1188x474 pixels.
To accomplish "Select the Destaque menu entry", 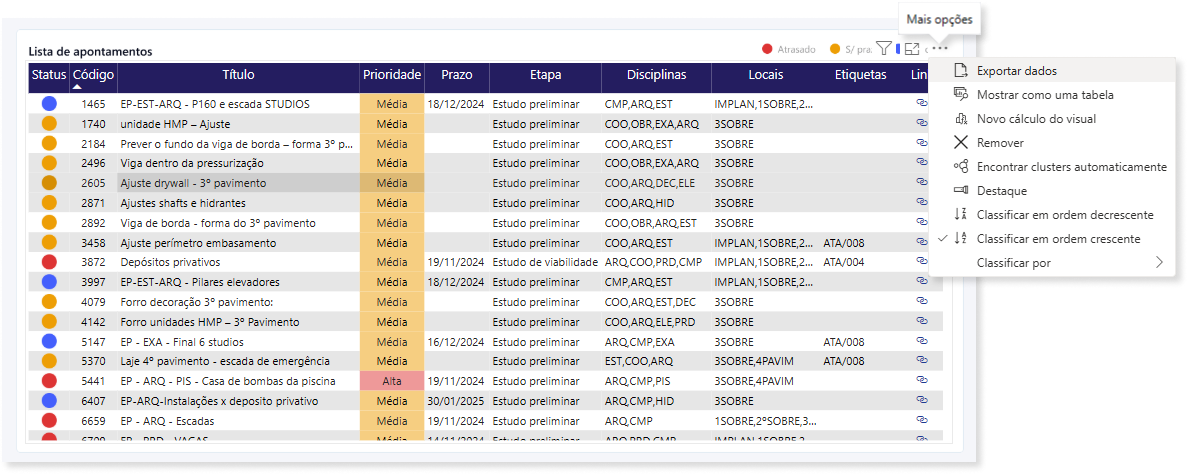I will (1052, 191).
